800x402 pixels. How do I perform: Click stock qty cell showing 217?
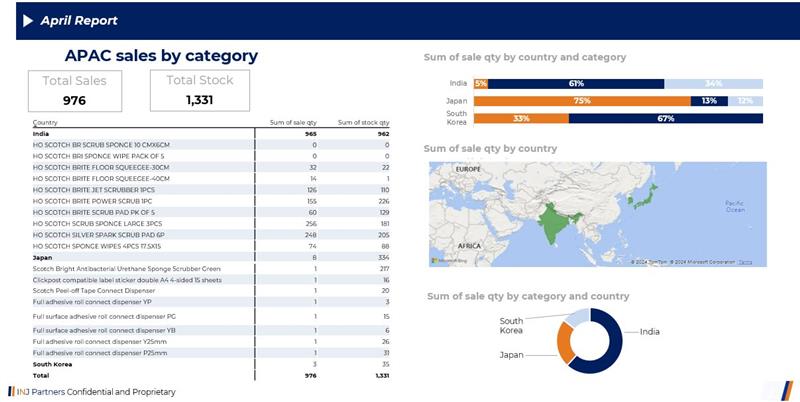tap(384, 269)
